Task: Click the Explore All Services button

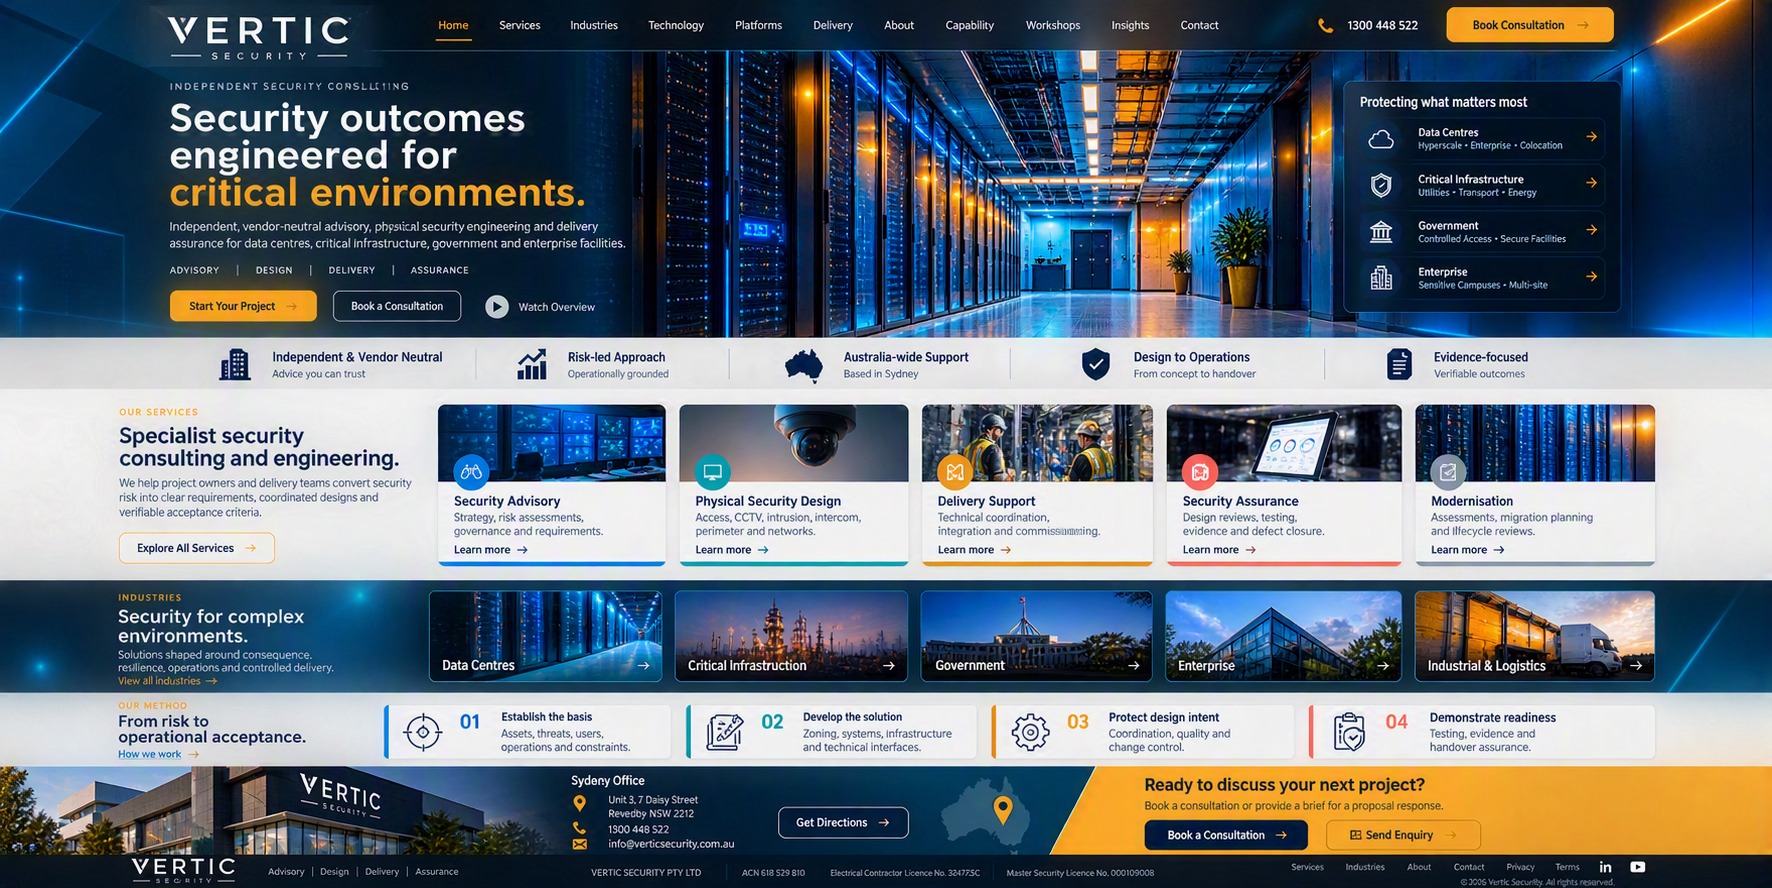Action: tap(197, 548)
